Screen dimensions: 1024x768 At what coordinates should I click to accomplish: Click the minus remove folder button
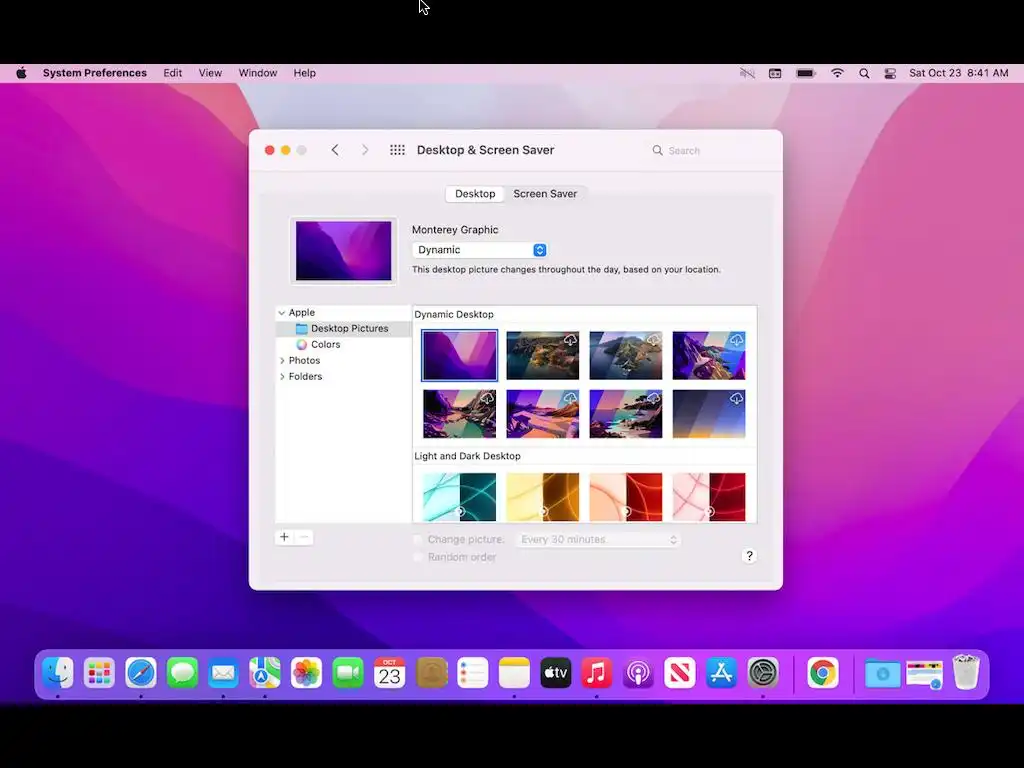click(x=304, y=537)
